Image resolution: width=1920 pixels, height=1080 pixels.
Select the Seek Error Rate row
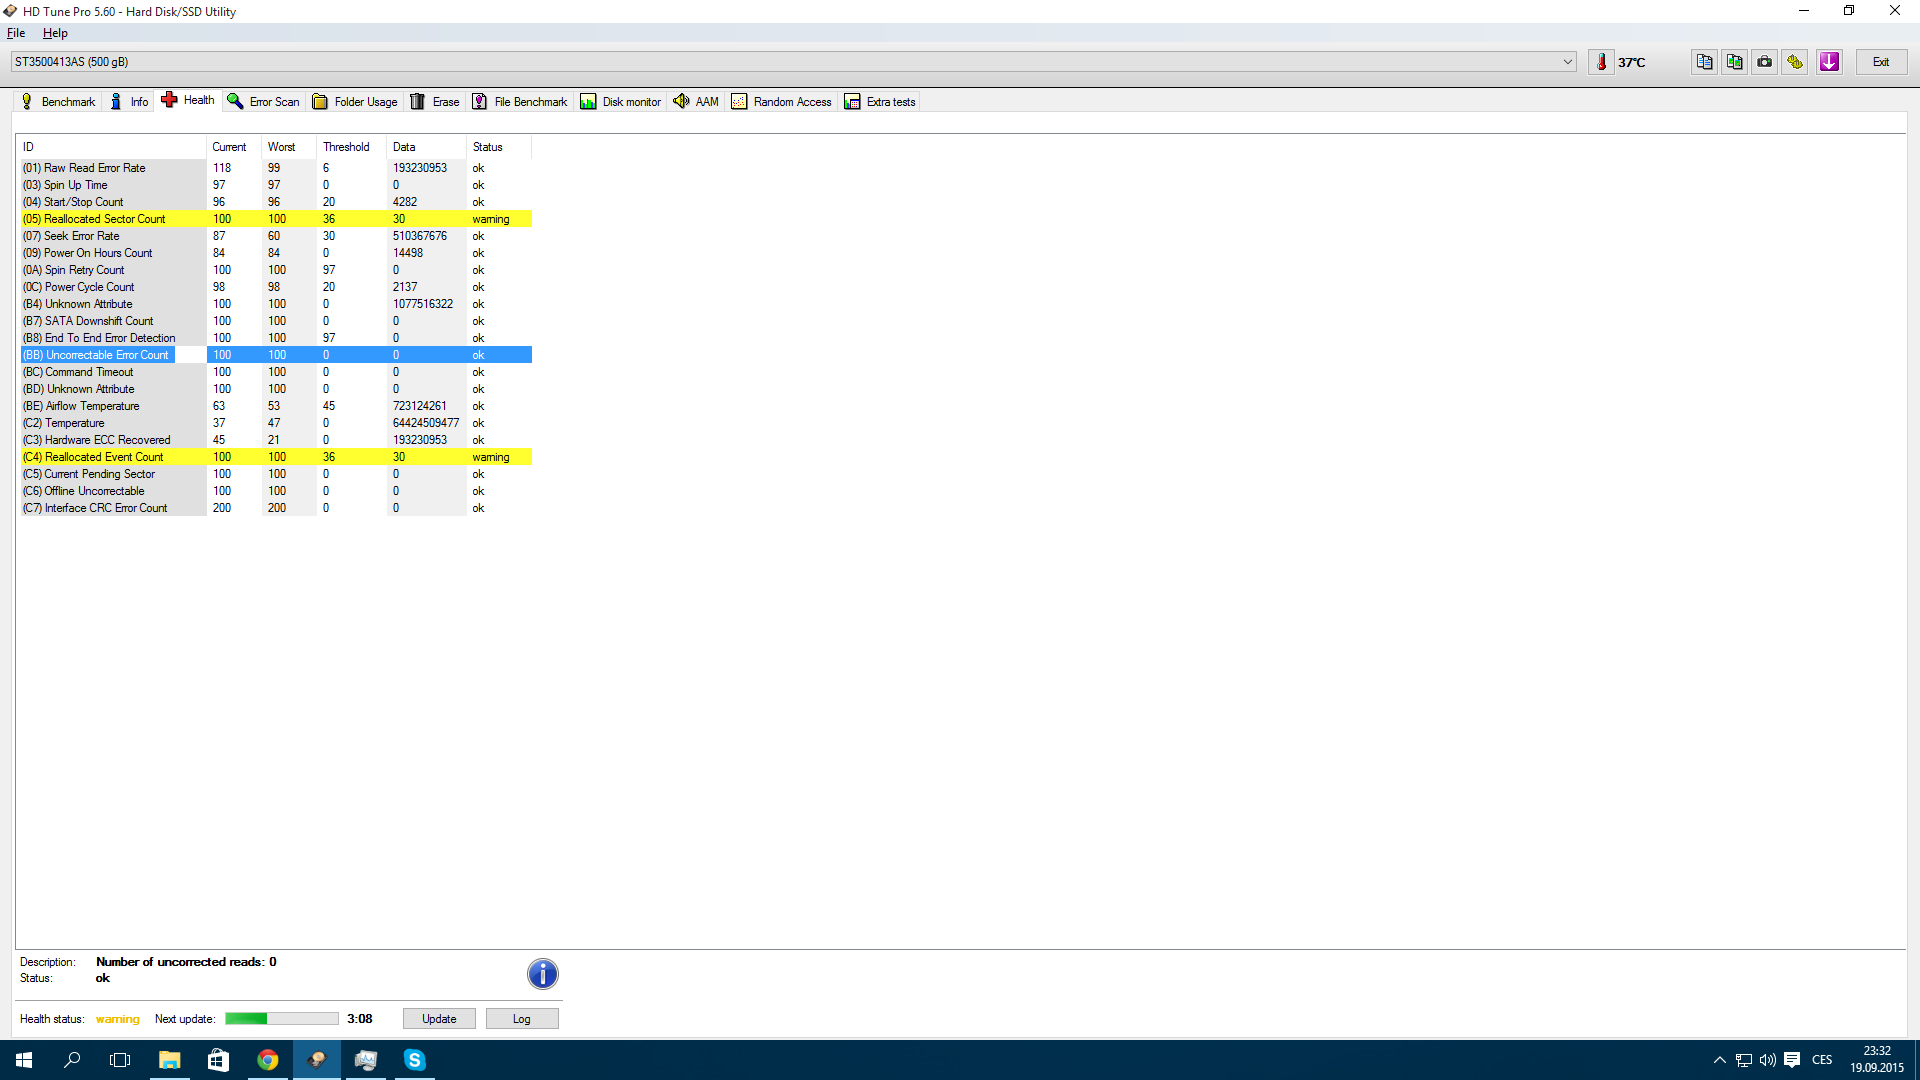coord(275,236)
